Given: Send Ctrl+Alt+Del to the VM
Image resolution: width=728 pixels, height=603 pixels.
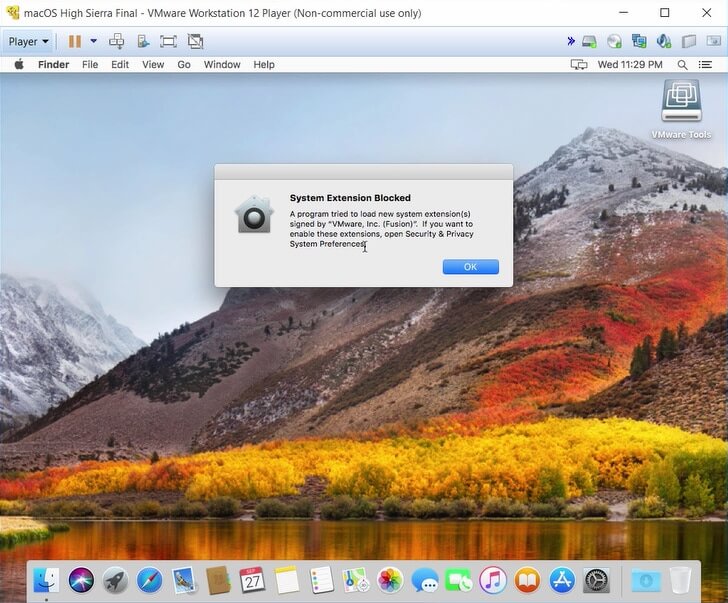Looking at the screenshot, I should click(116, 42).
